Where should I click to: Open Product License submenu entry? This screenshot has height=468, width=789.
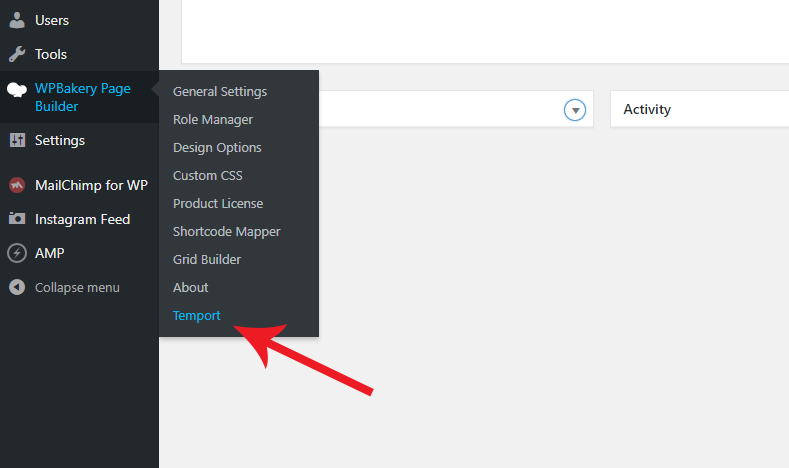(218, 203)
